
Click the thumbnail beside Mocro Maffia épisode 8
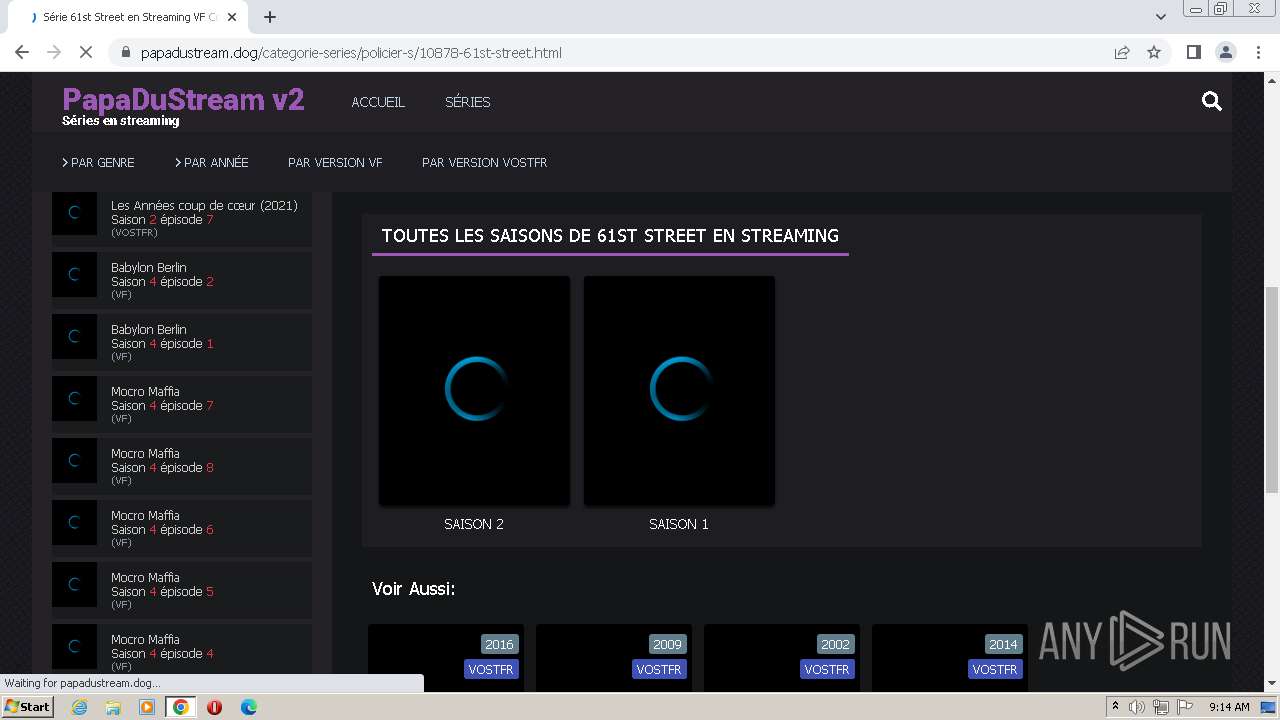pyautogui.click(x=74, y=461)
